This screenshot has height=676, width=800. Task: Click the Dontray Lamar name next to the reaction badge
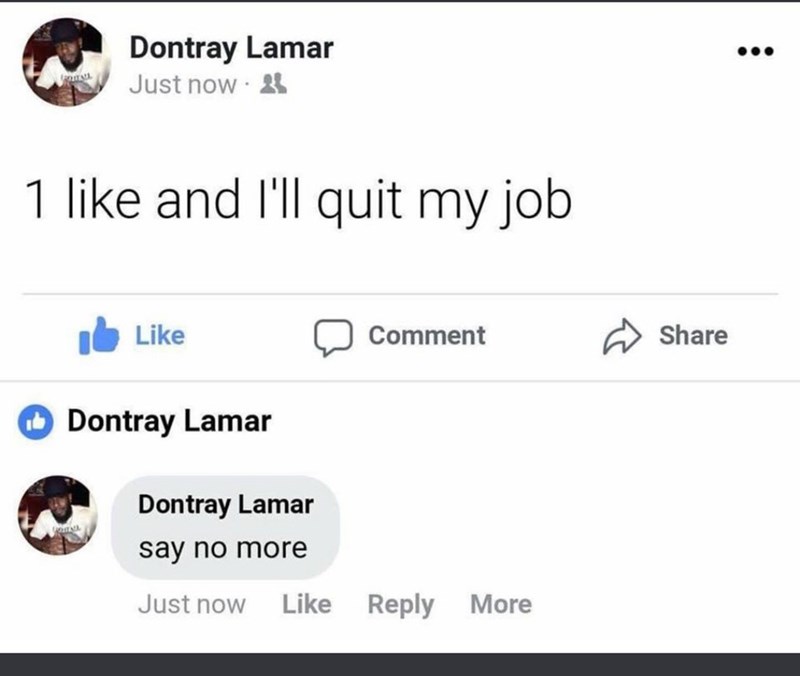[169, 421]
